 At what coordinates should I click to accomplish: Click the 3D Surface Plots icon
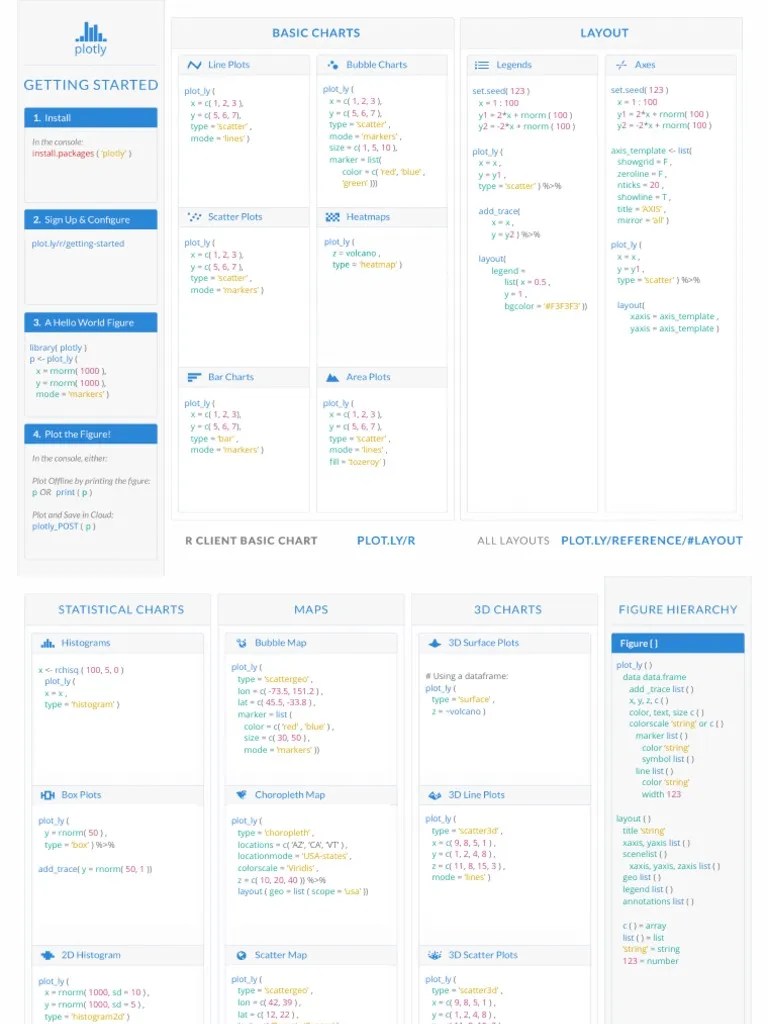pos(435,643)
